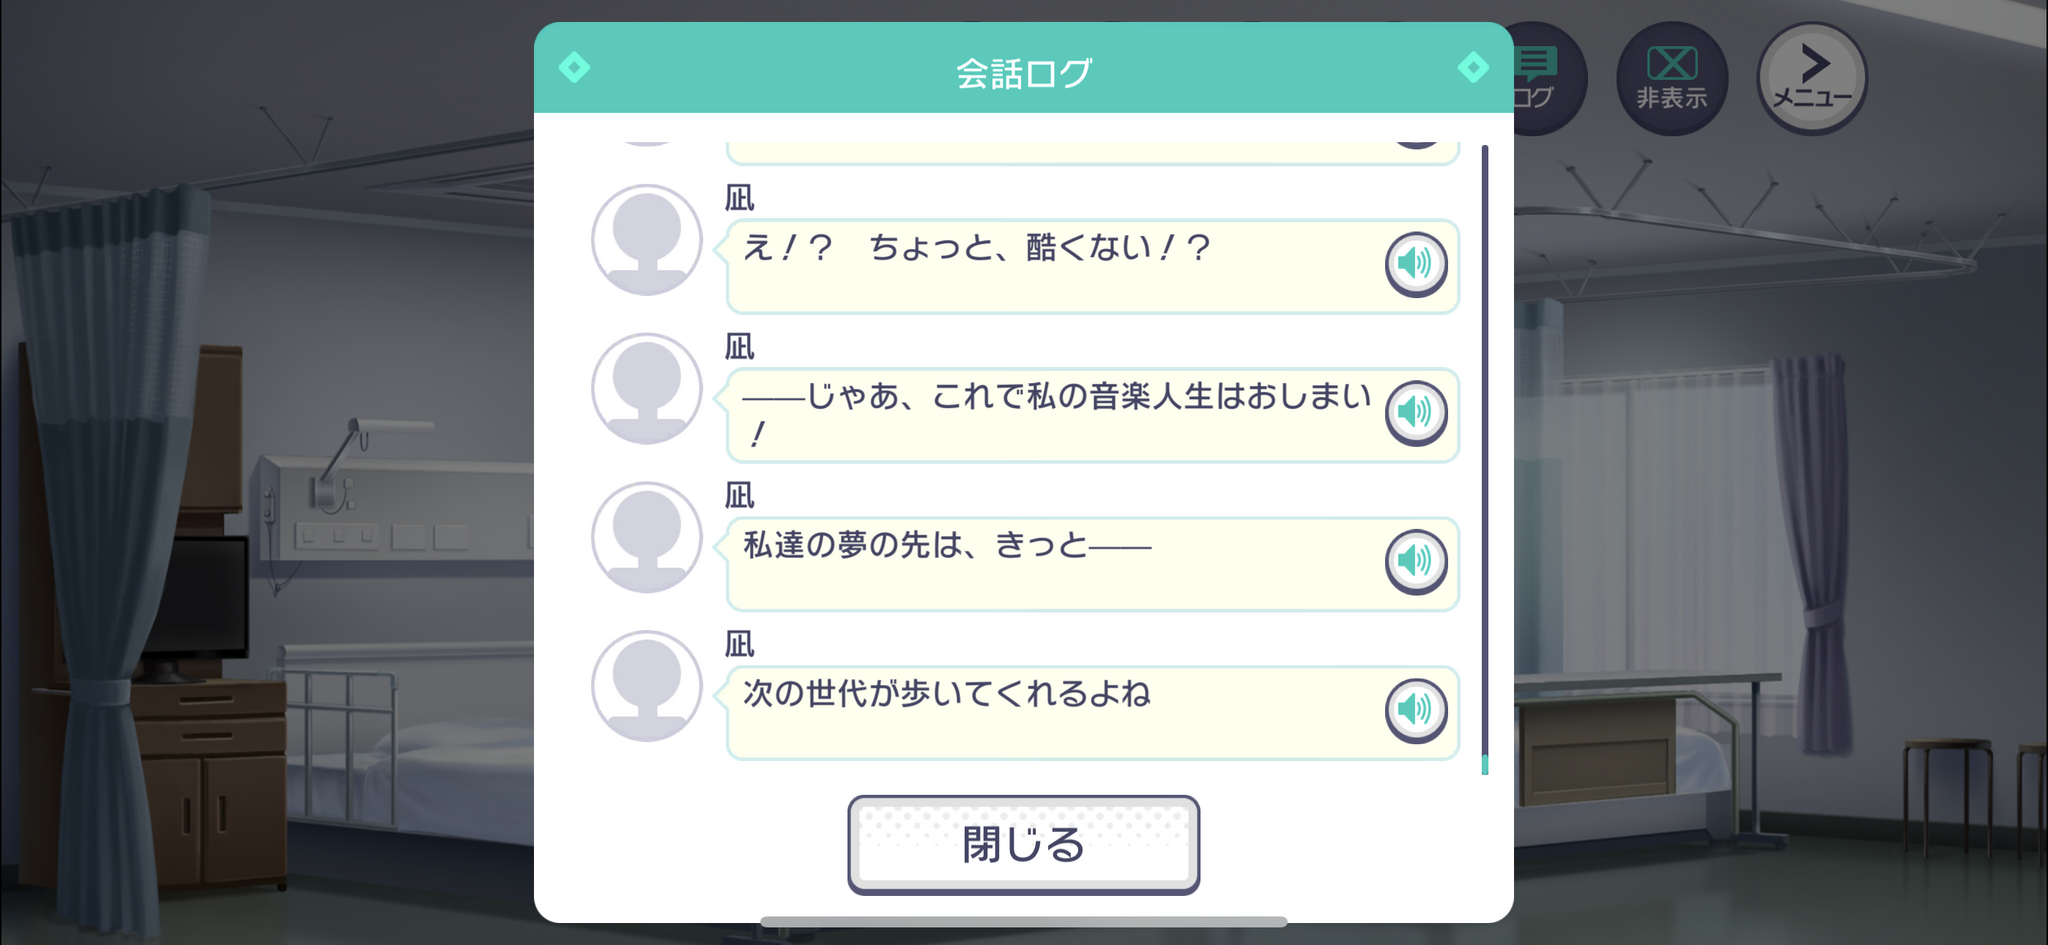This screenshot has height=945, width=2048.
Task: Tap the 私達の夢の先は、きっと dialogue bubble
Action: (x=1092, y=564)
